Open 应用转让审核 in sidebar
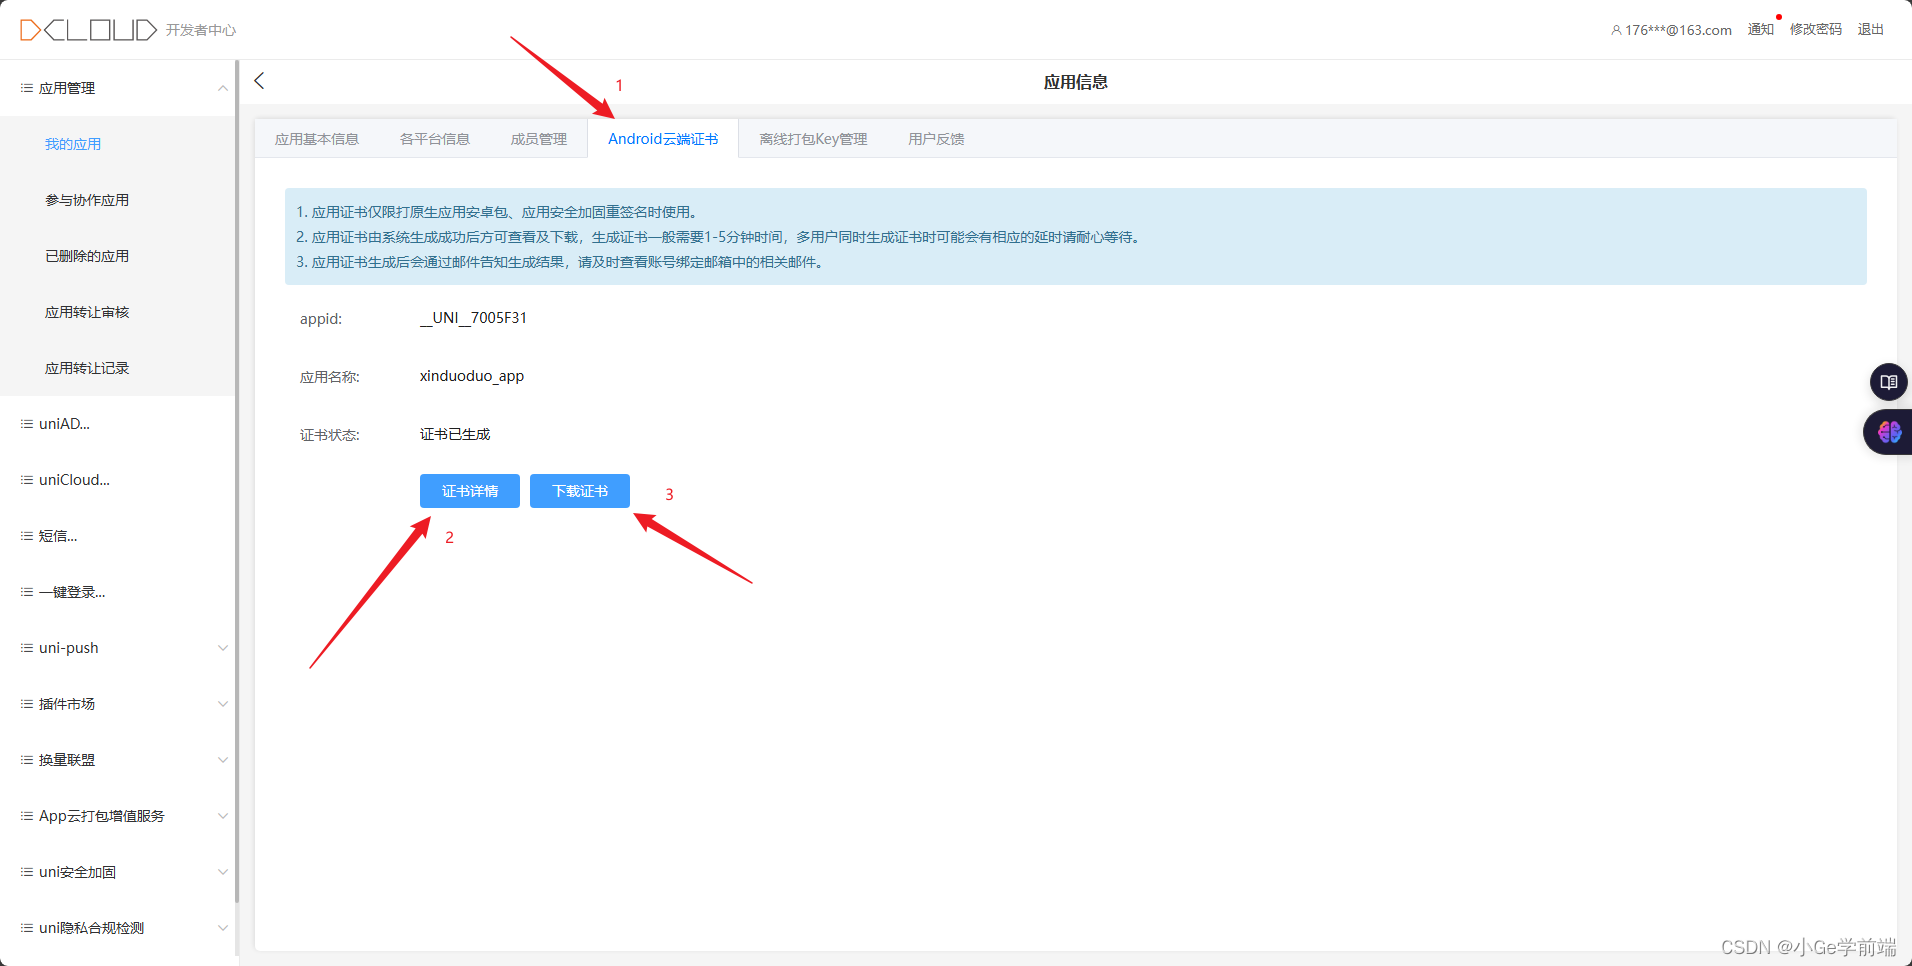Screen dimensions: 1912x966 (x=87, y=312)
